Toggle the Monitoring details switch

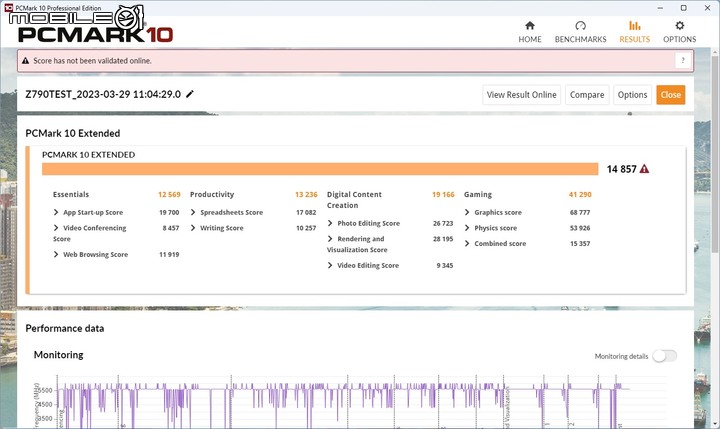click(x=664, y=356)
